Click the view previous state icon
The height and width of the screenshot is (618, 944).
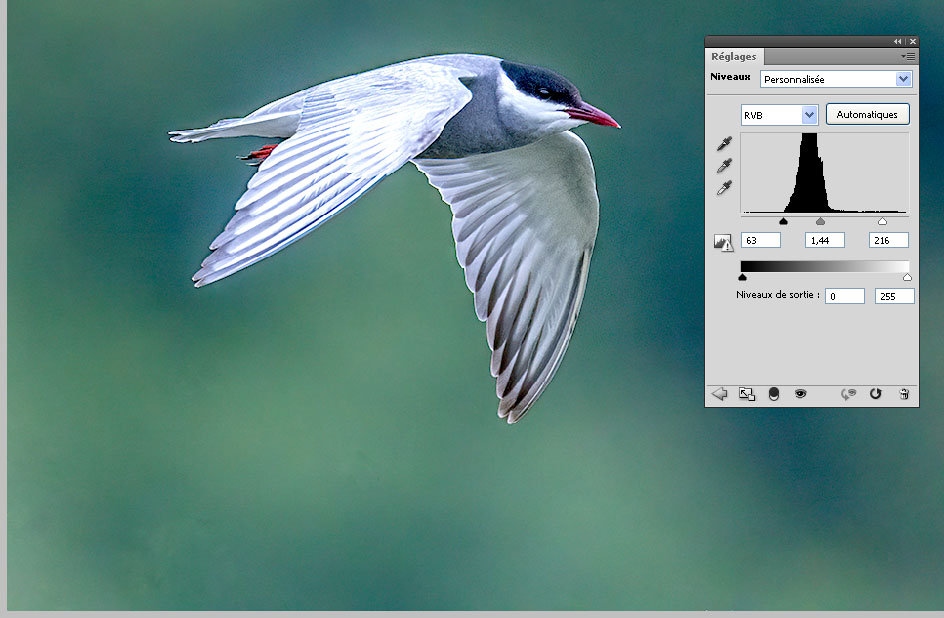pos(848,394)
